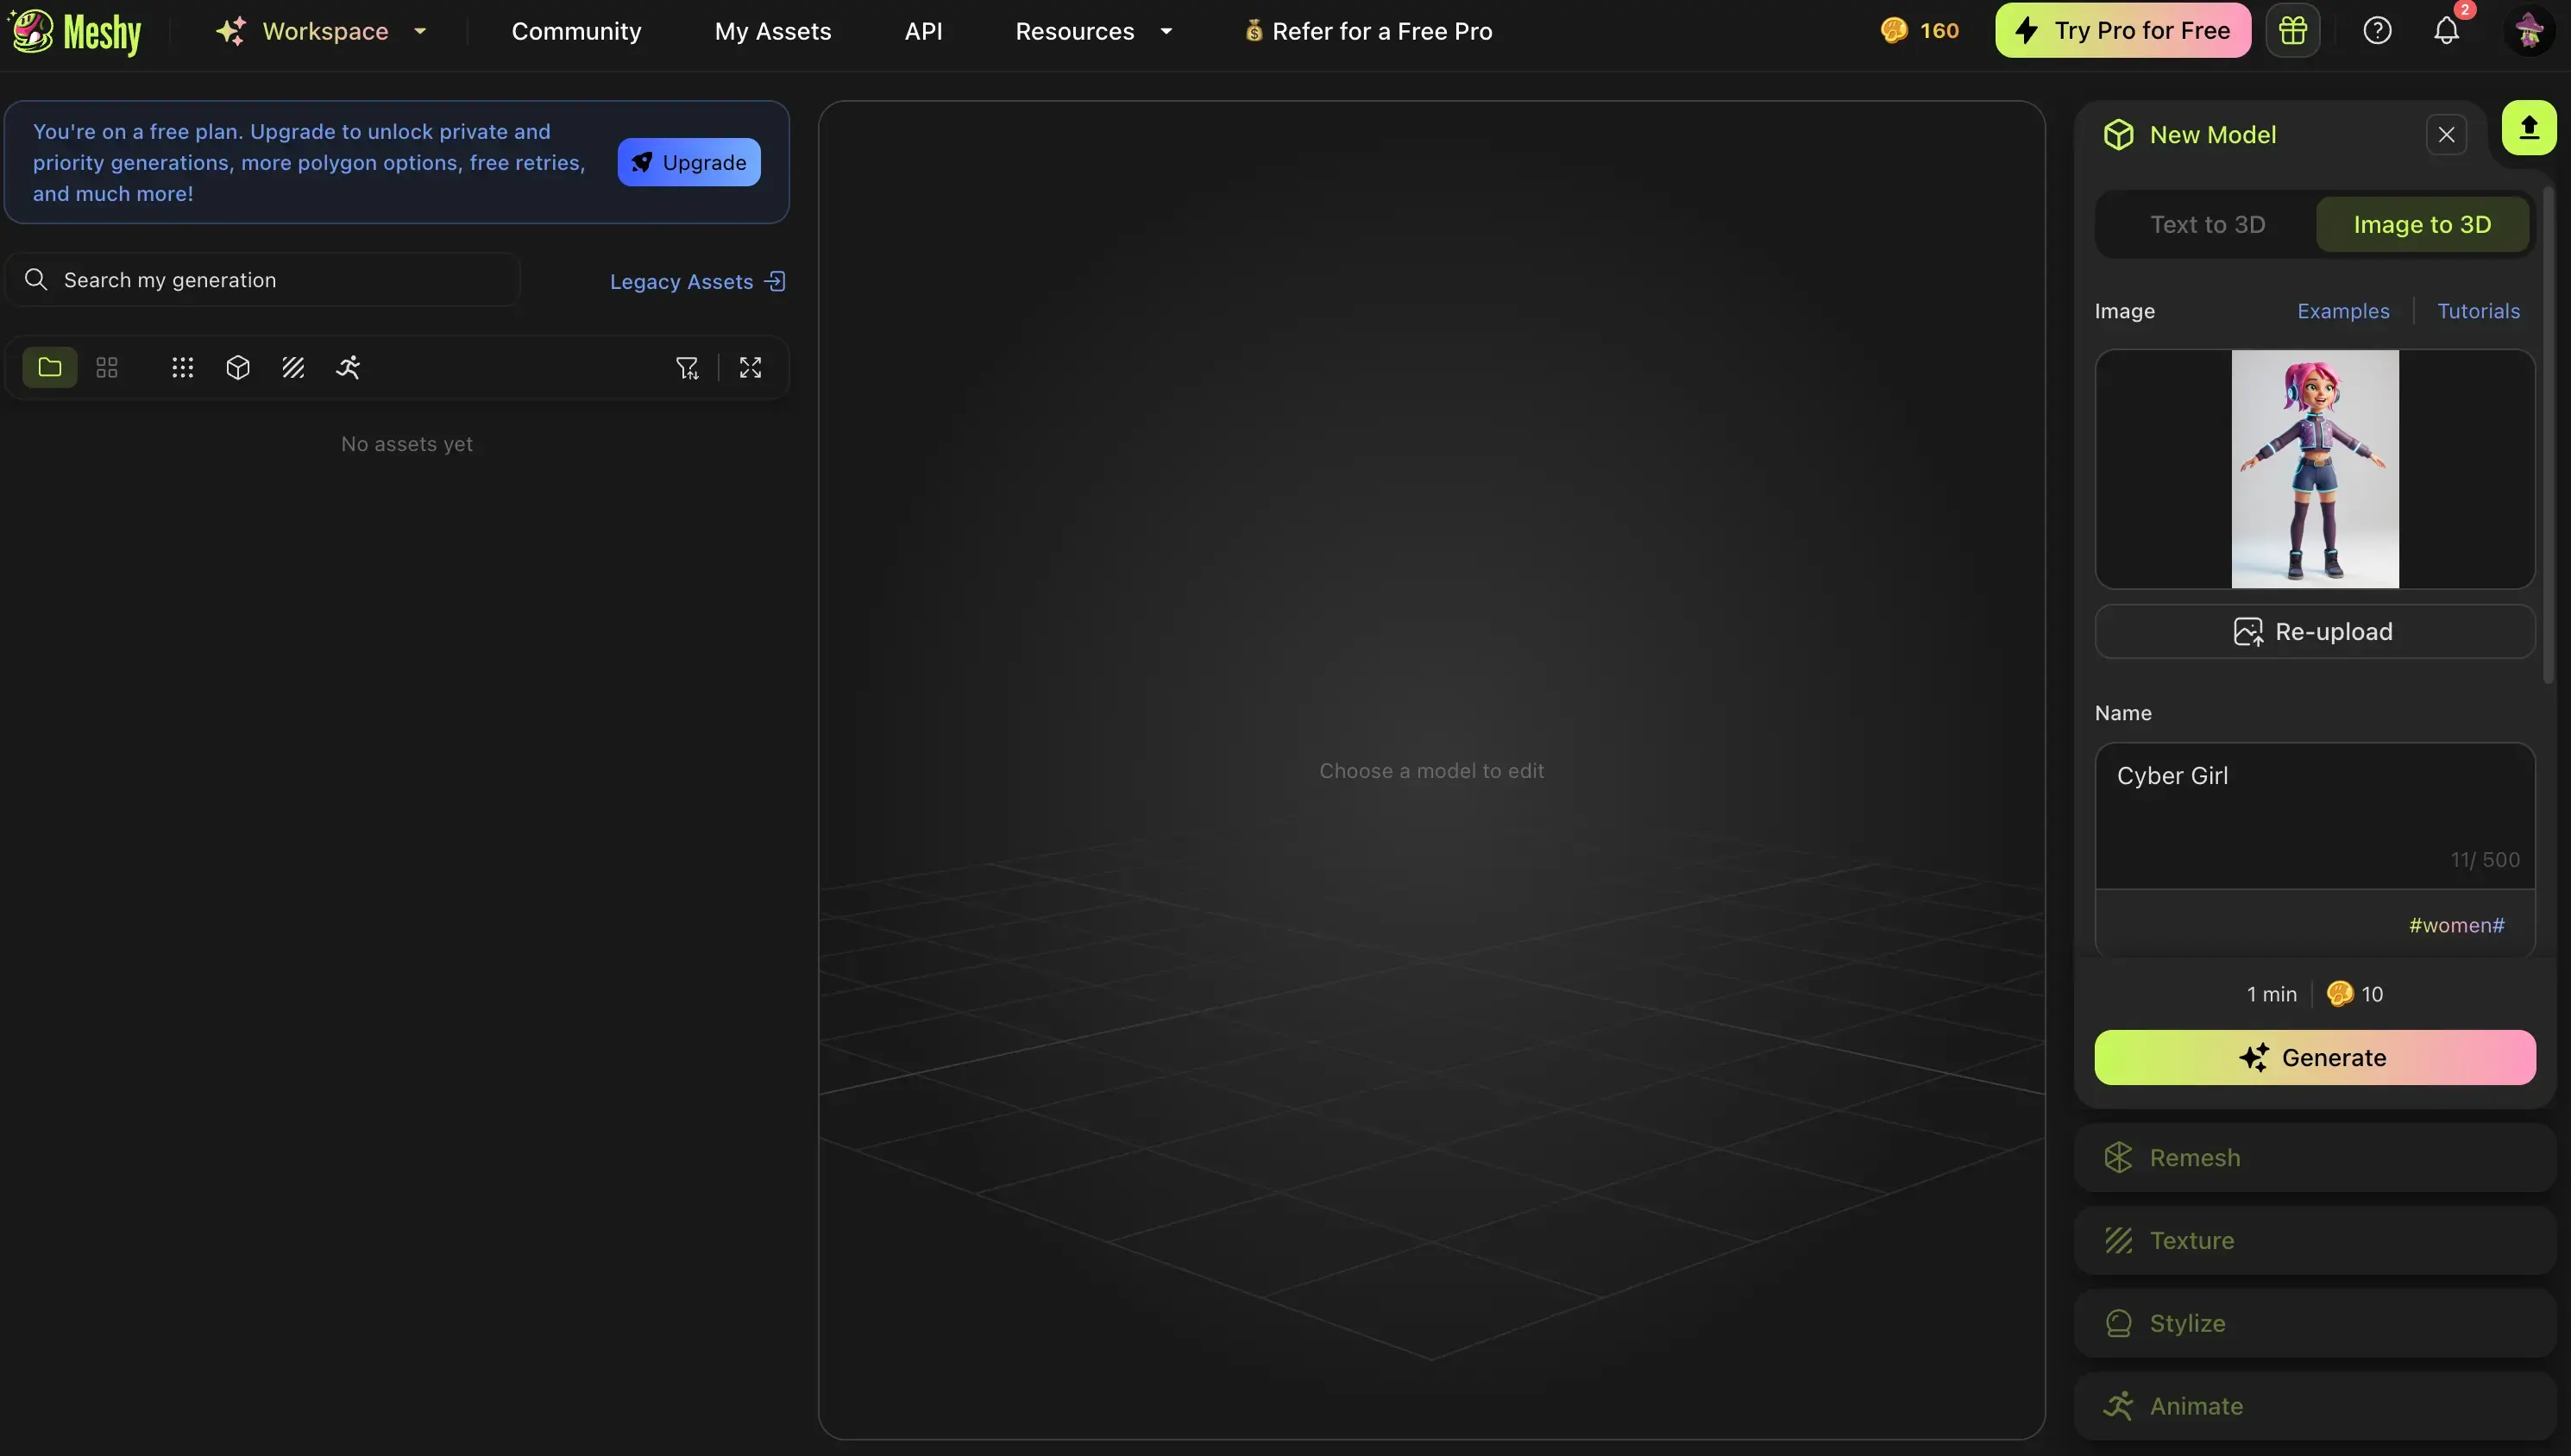Select the 3D model asset filter cube icon
Viewport: 2571px width, 1456px height.
click(237, 367)
